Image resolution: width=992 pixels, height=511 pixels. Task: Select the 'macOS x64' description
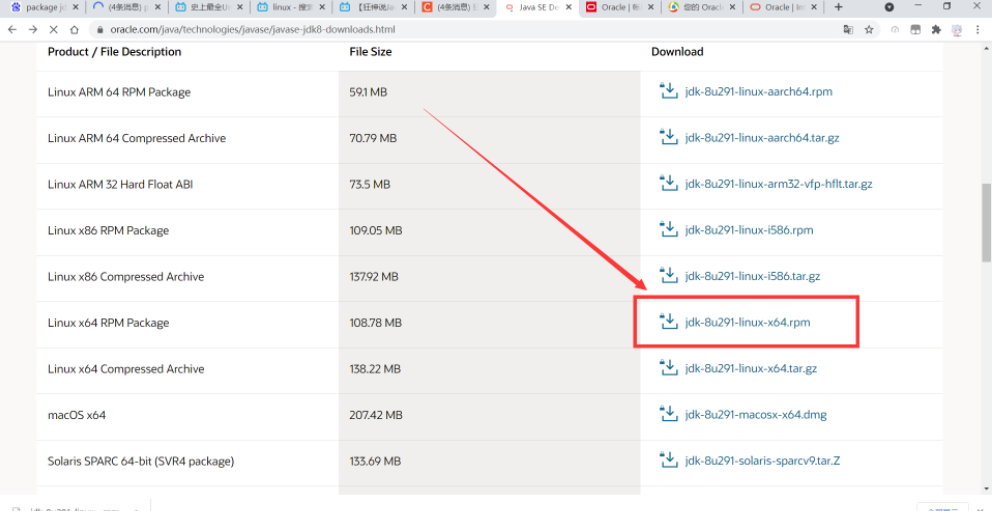pos(77,416)
